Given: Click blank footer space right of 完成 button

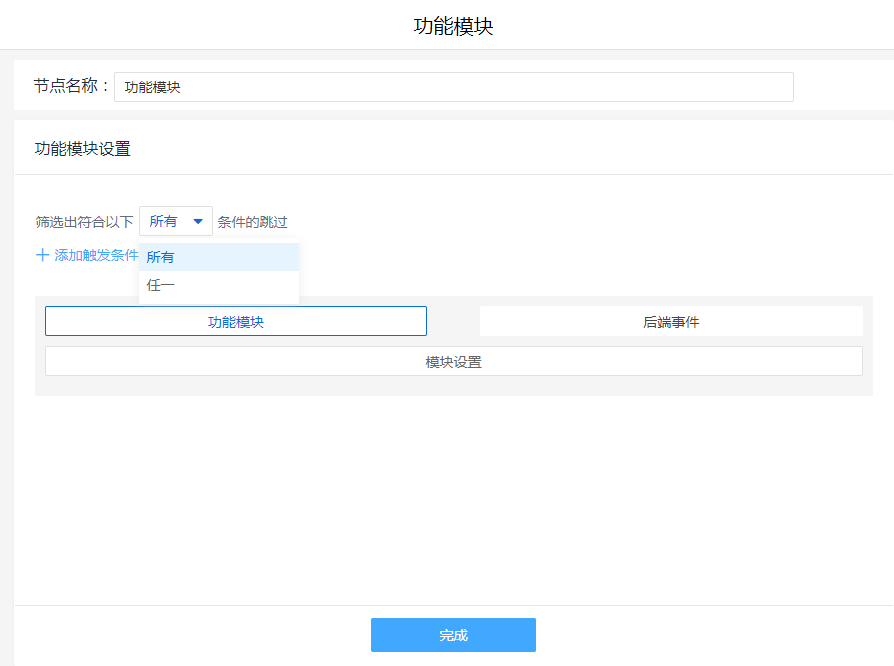Looking at the screenshot, I should pyautogui.click(x=700, y=635).
